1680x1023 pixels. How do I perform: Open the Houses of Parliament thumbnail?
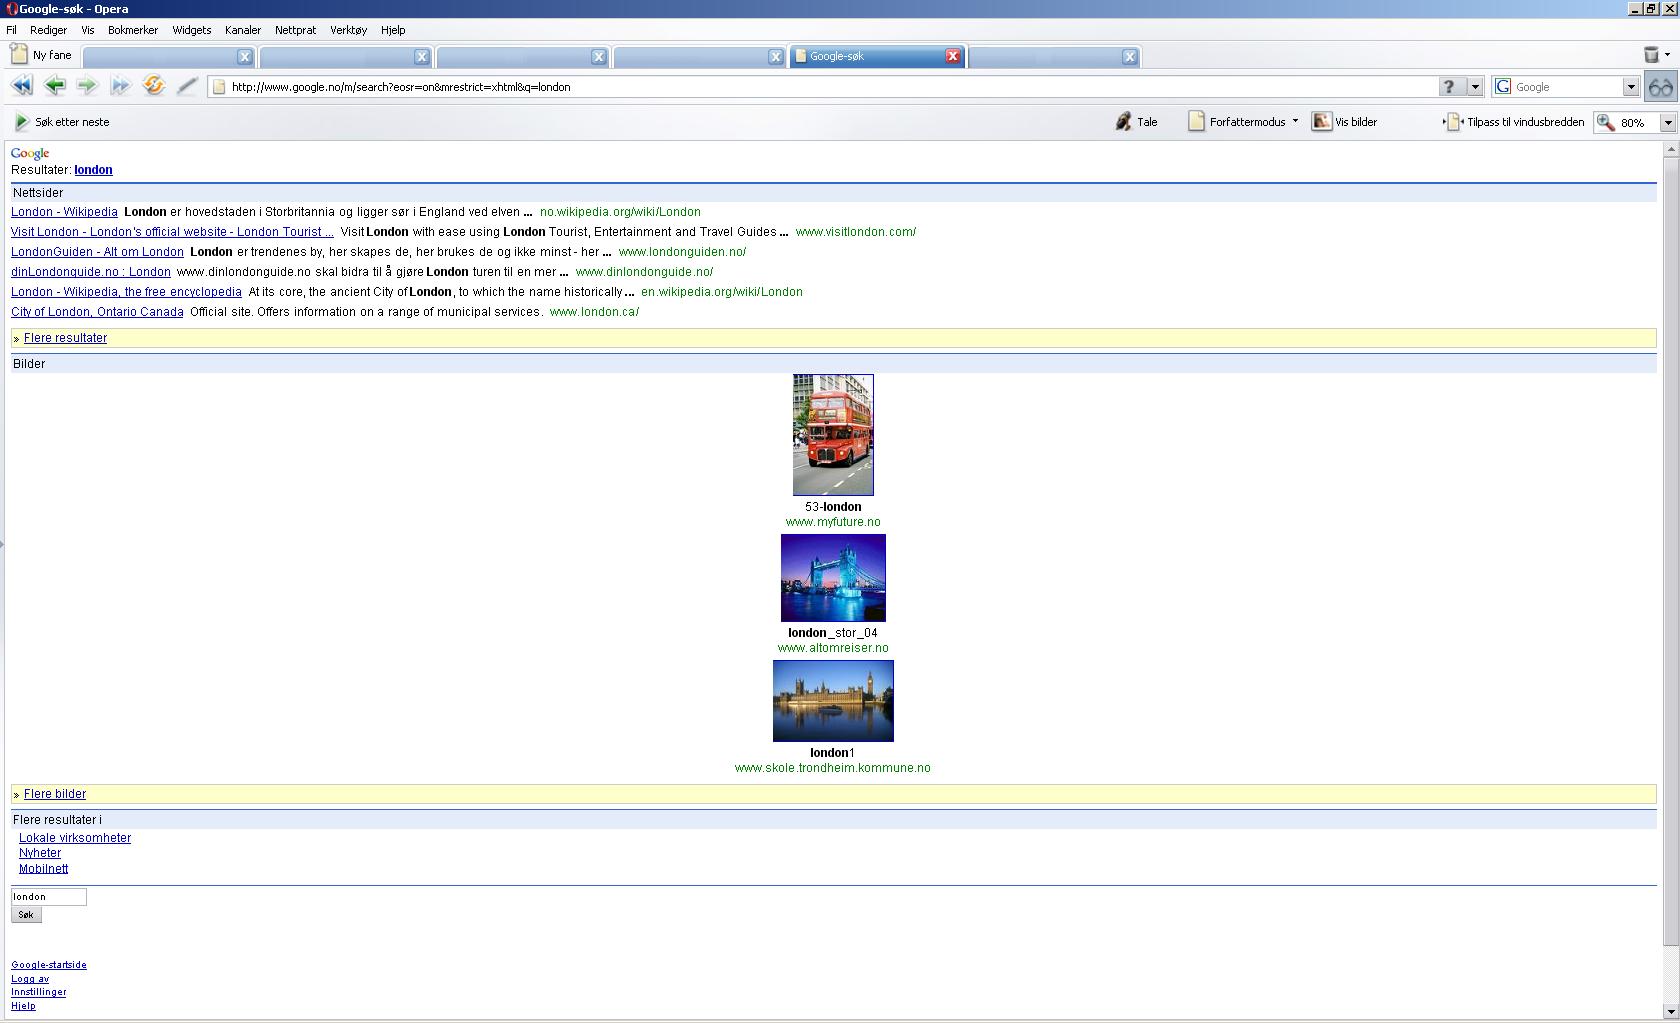[x=833, y=701]
